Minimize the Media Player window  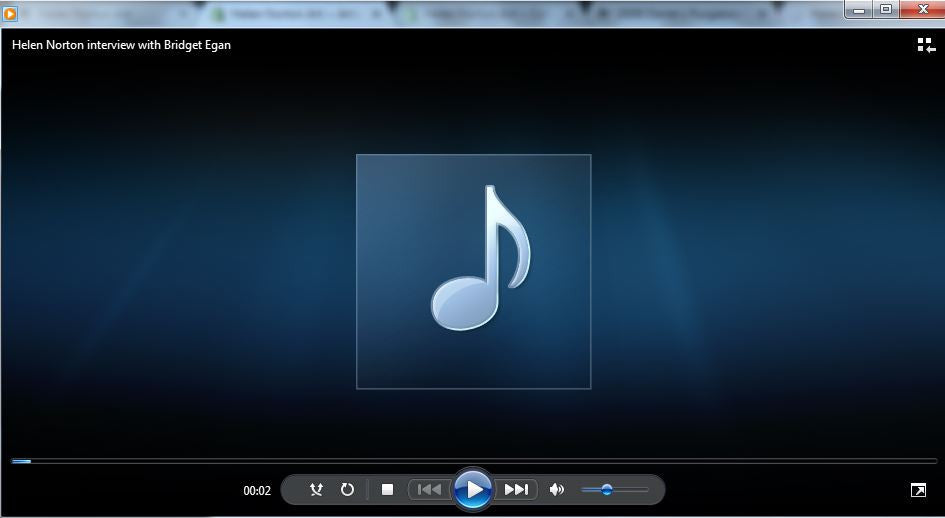coord(859,10)
